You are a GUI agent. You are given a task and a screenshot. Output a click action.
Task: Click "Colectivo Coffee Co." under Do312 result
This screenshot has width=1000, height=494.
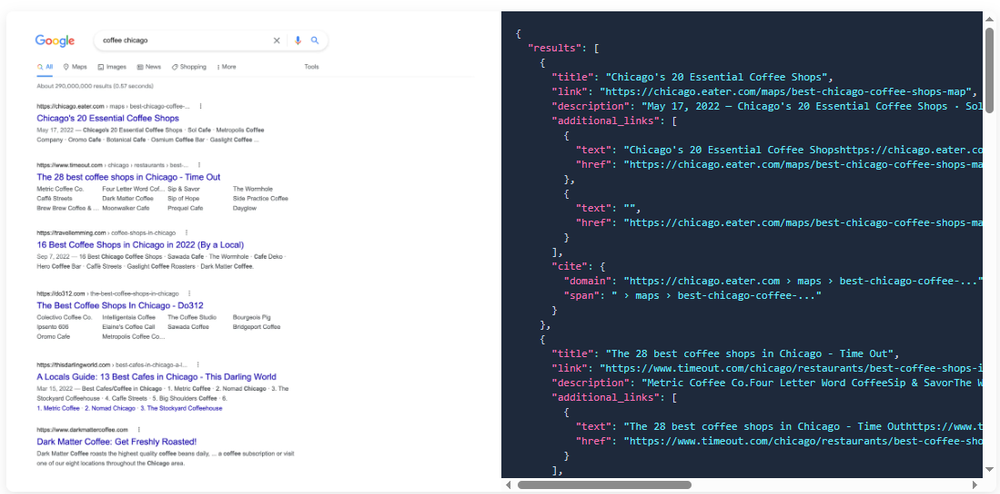pos(65,317)
